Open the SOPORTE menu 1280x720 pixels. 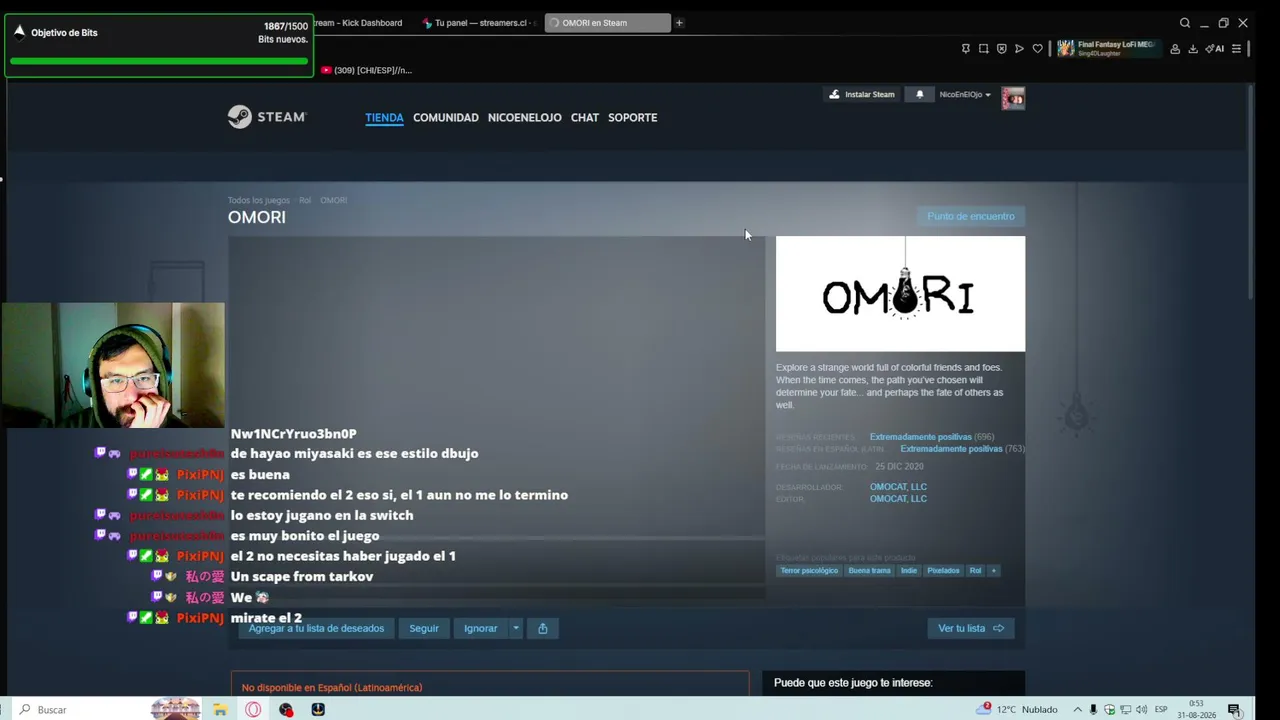click(633, 118)
